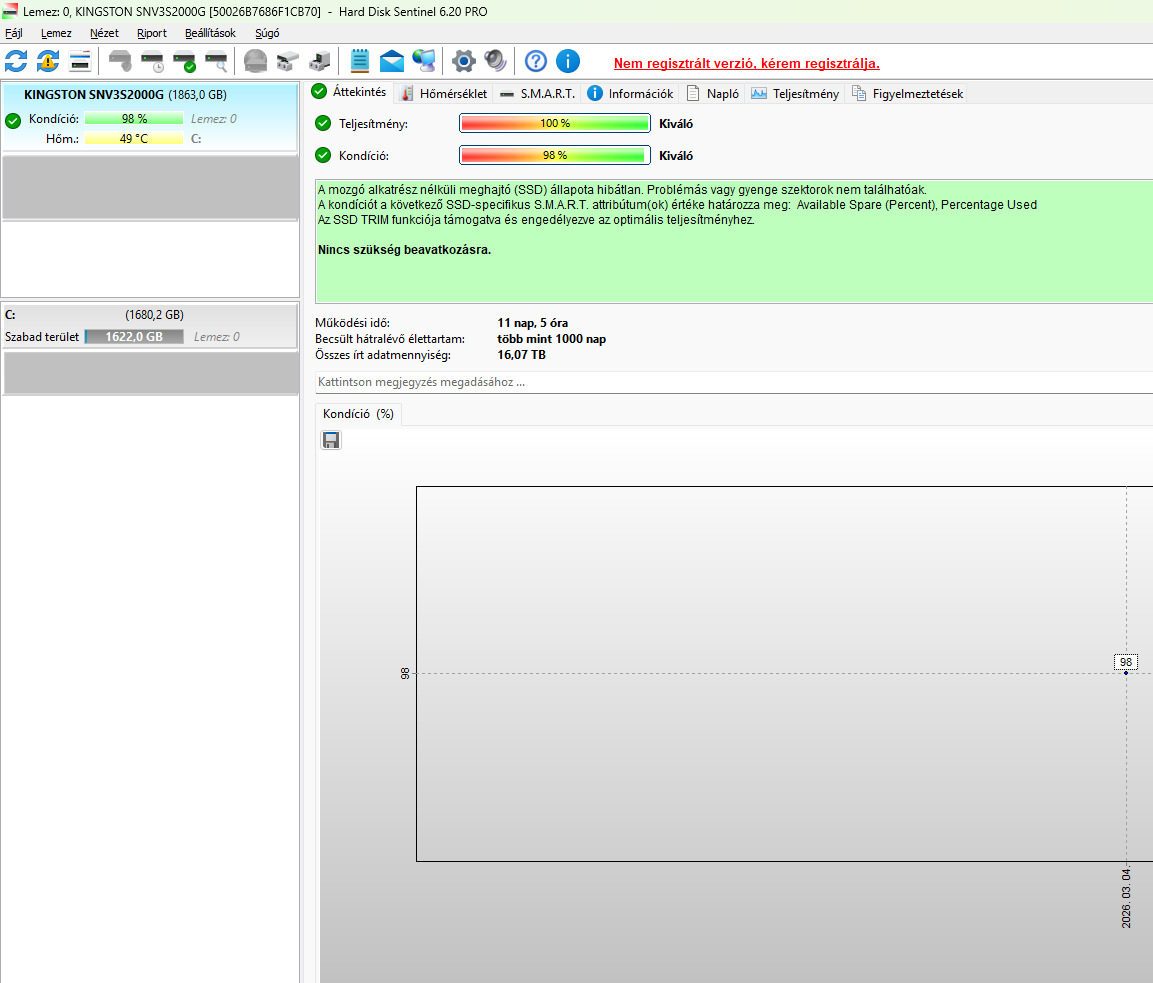Open the Fájl menu
Viewport: 1153px width, 983px height.
click(14, 33)
